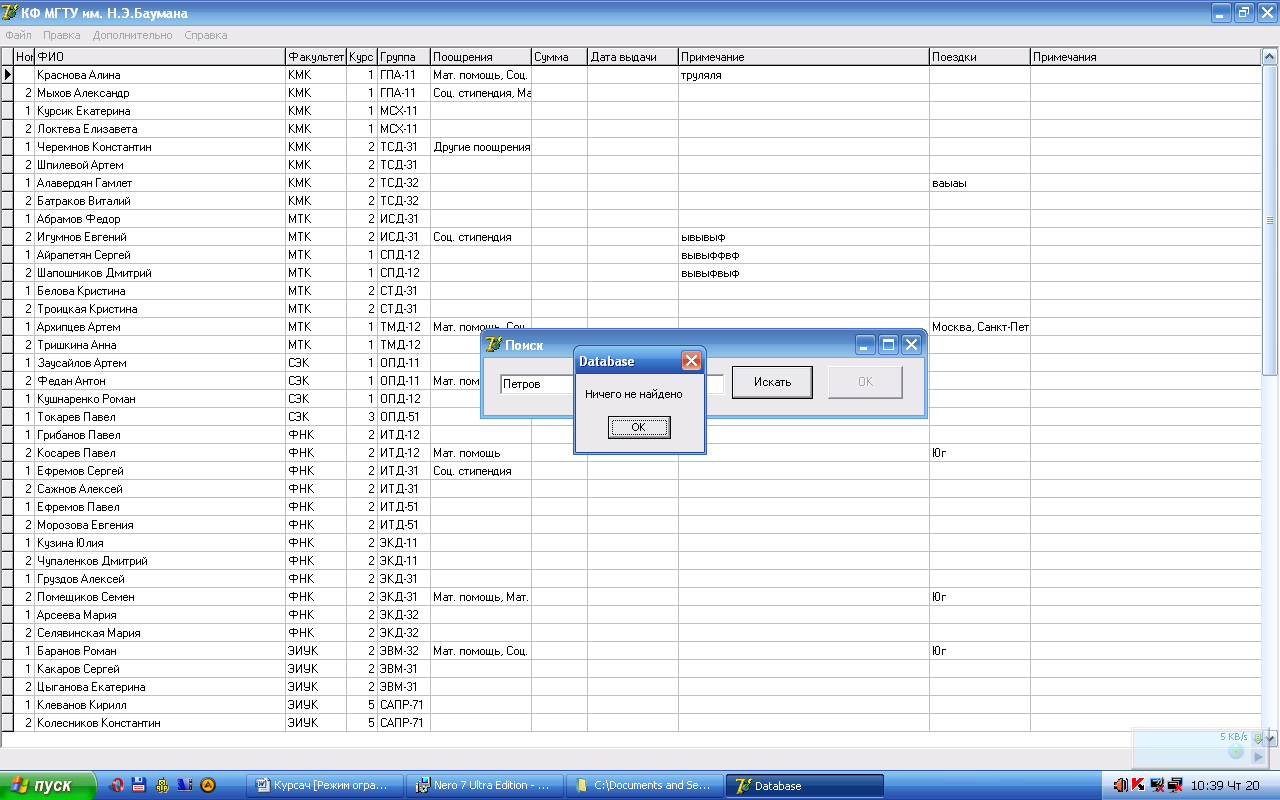Click the Дата выдачи column header
1280x800 pixels.
coord(633,57)
